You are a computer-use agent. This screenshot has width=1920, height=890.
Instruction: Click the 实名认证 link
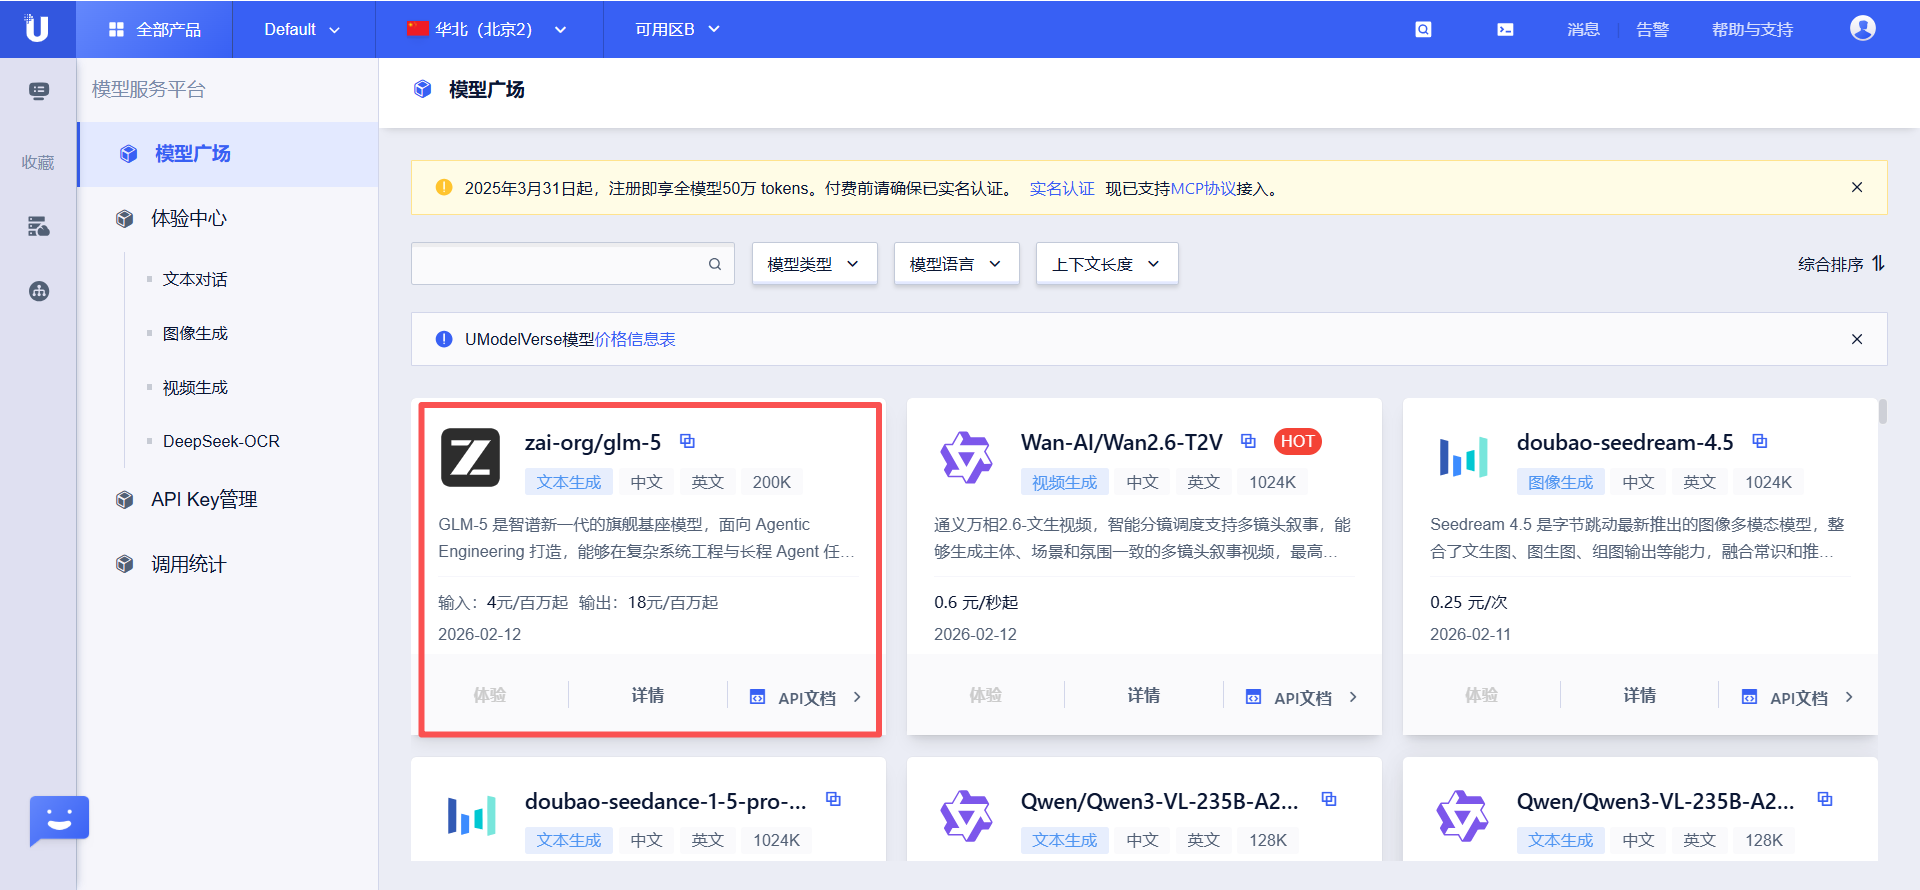(x=1061, y=188)
